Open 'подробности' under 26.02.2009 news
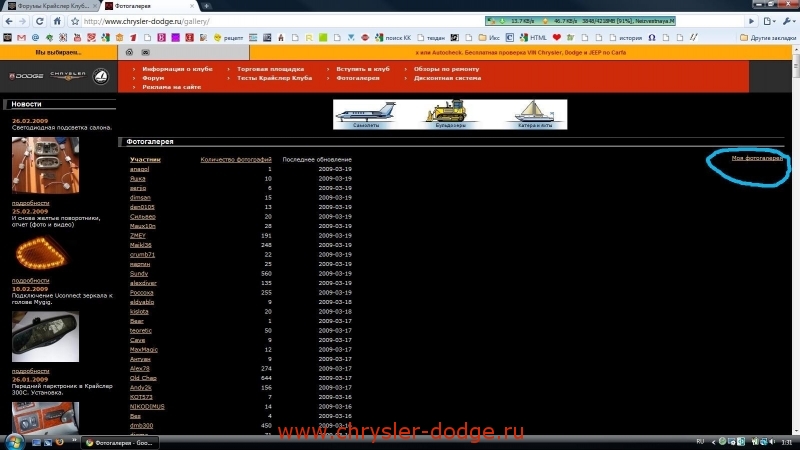This screenshot has width=800, height=450. (31, 203)
